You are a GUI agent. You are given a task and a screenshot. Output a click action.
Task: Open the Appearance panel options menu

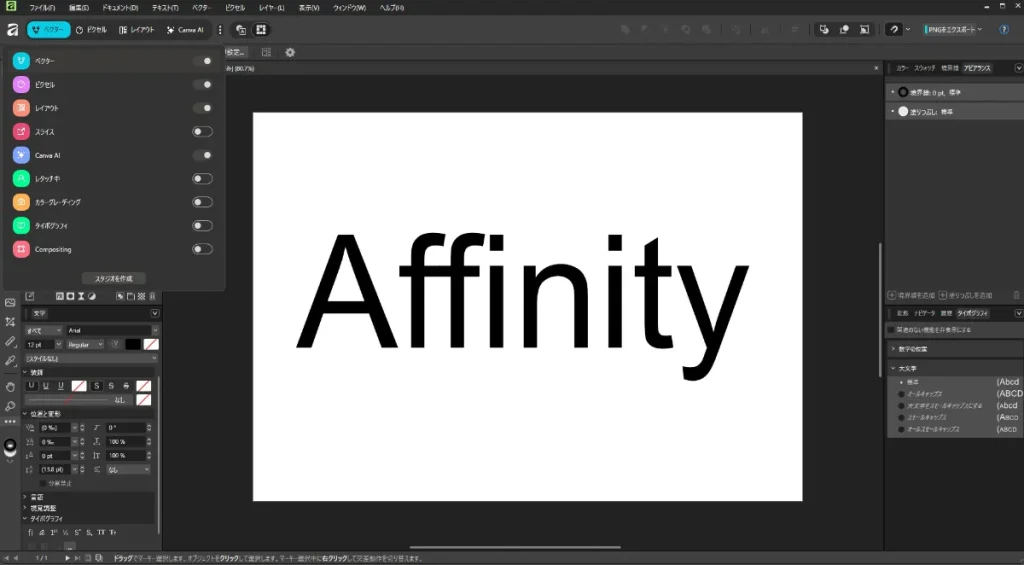click(1018, 68)
